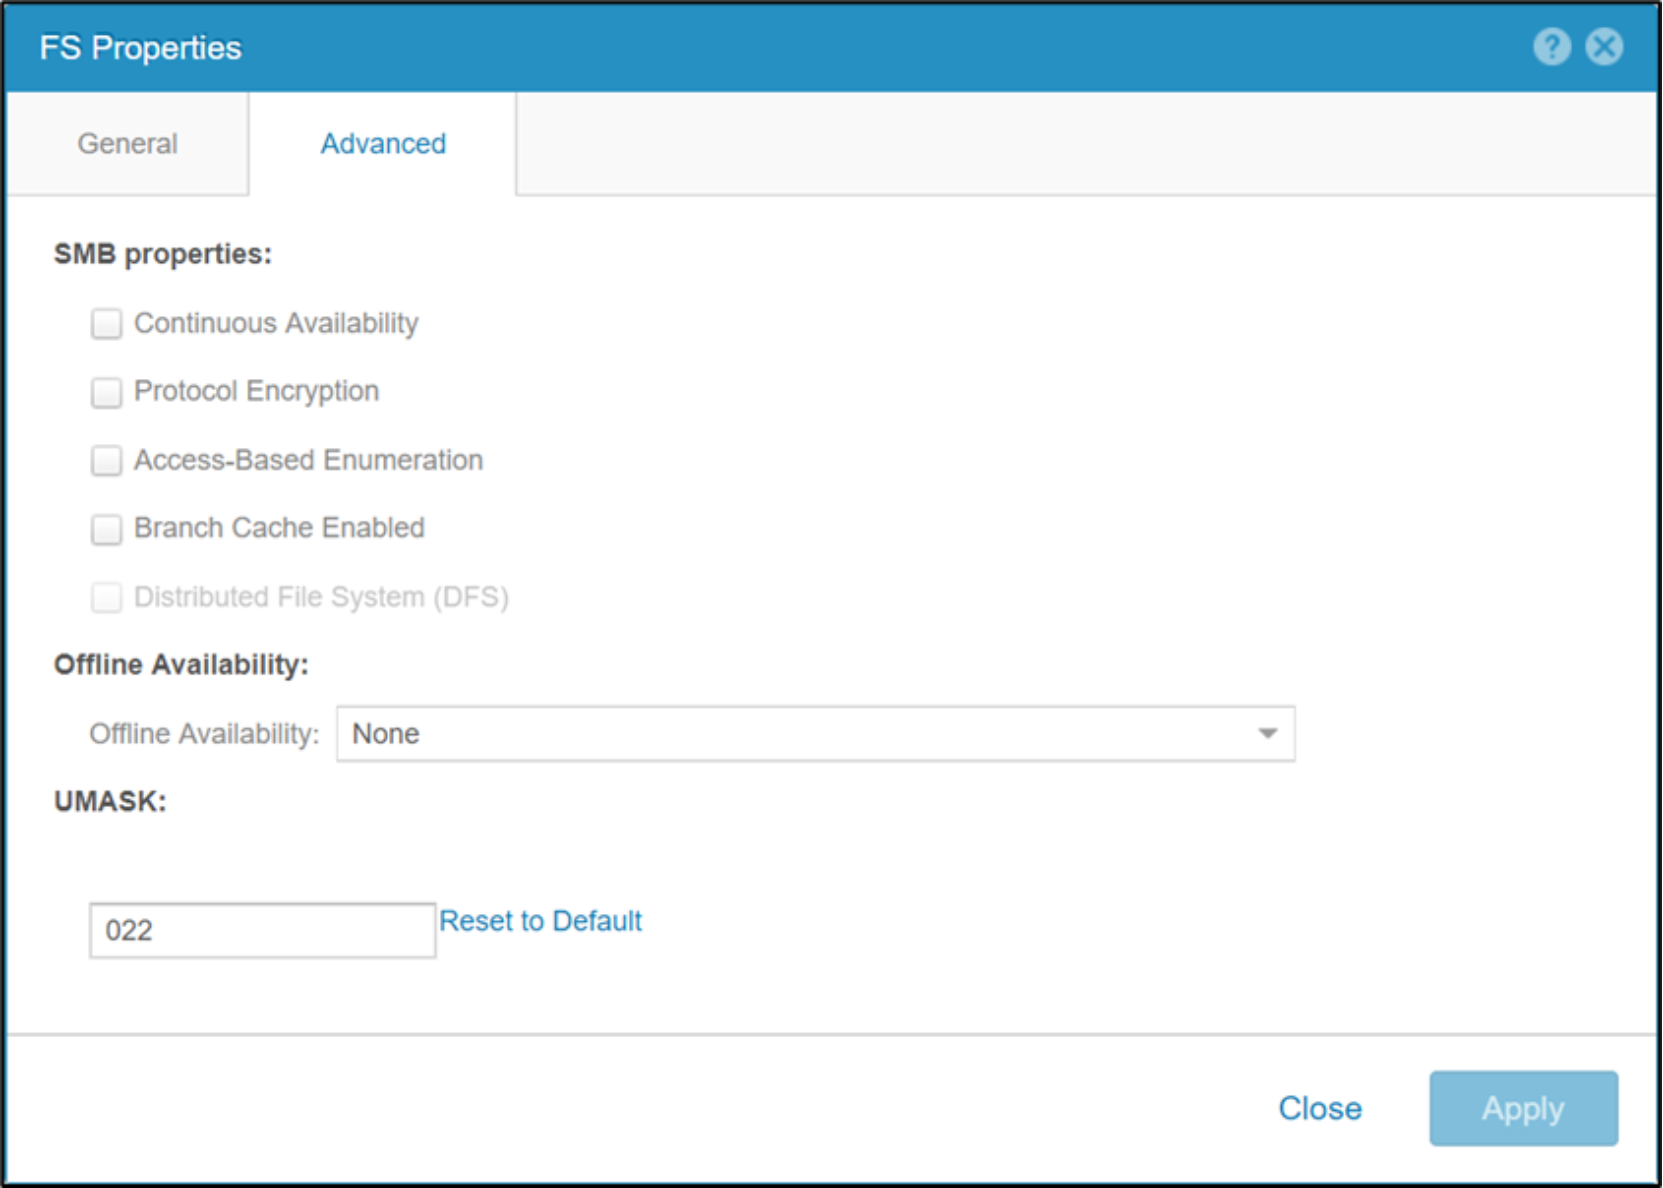This screenshot has width=1663, height=1188.
Task: Open the help question mark icon
Action: click(1551, 47)
